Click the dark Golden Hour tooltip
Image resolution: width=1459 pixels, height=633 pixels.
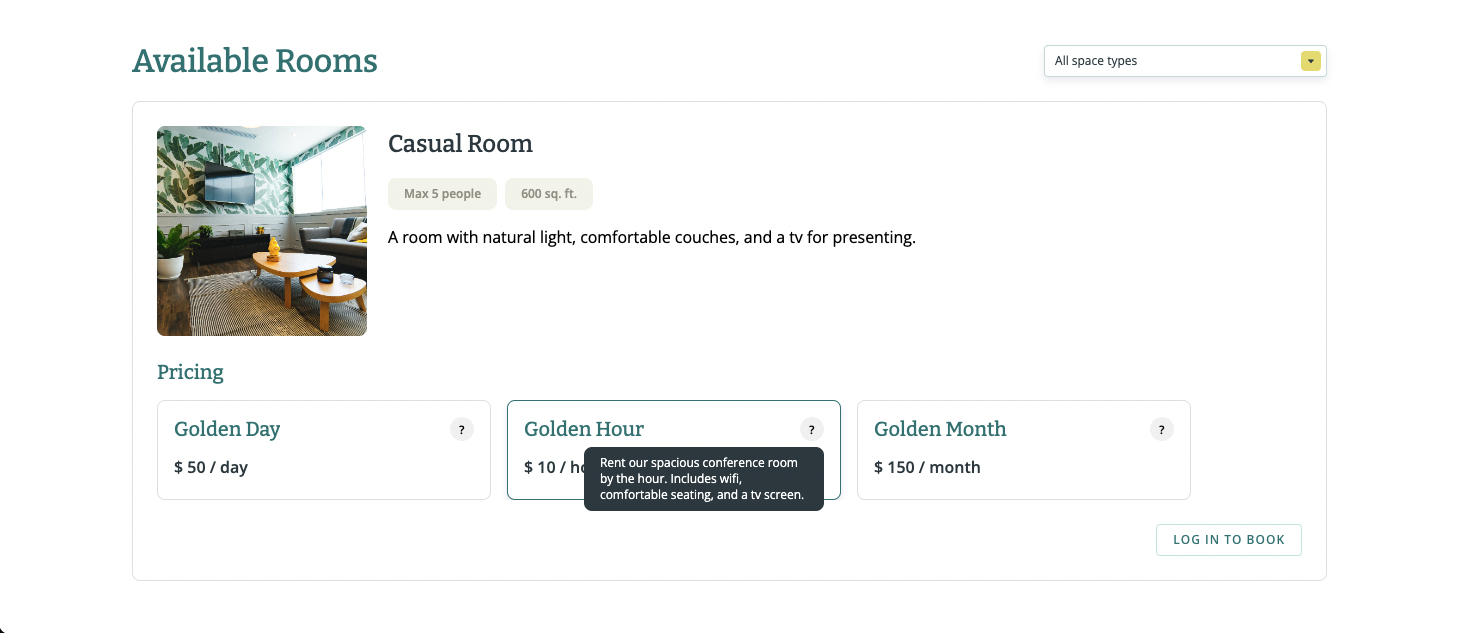click(x=703, y=479)
